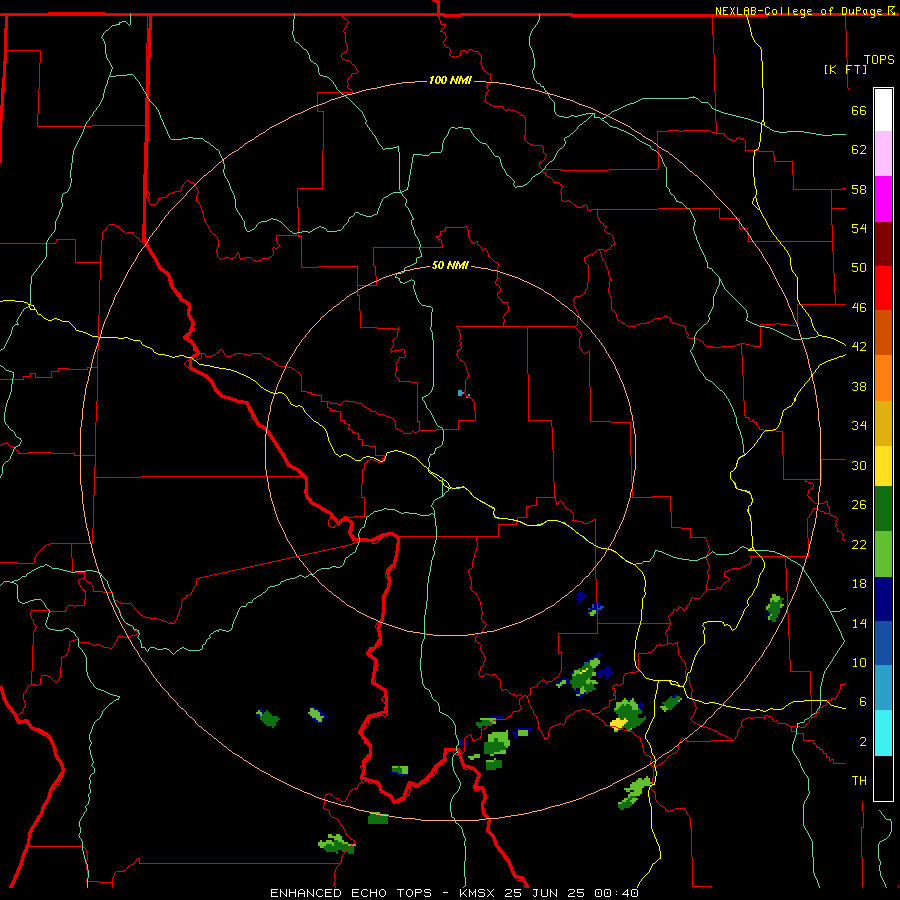Click the white swatch in the tops legend
The height and width of the screenshot is (900, 900).
[x=883, y=110]
